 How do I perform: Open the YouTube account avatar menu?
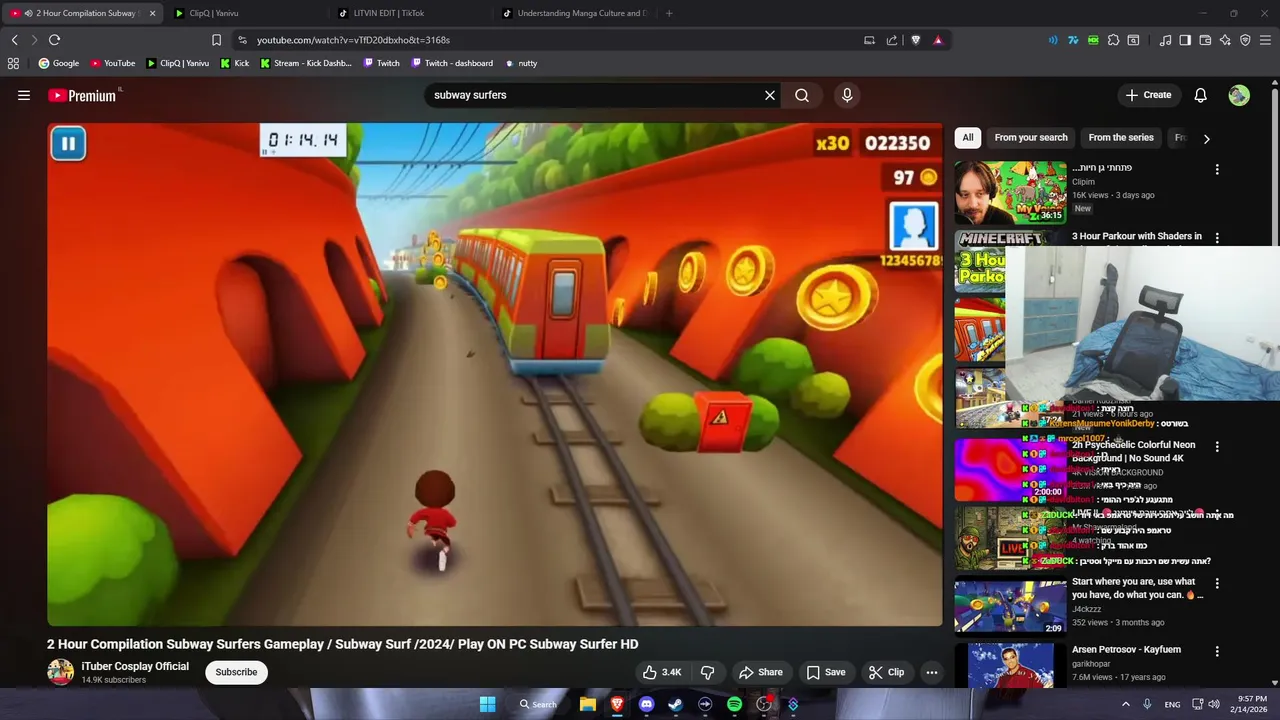pyautogui.click(x=1239, y=95)
